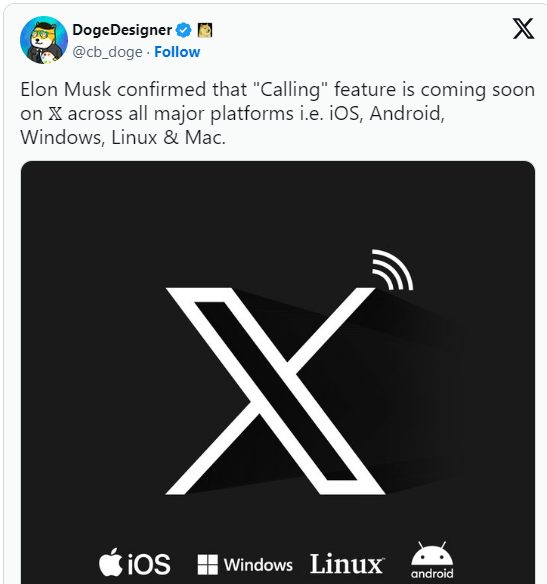
Task: Click the big white X logo graphic
Action: [x=275, y=391]
